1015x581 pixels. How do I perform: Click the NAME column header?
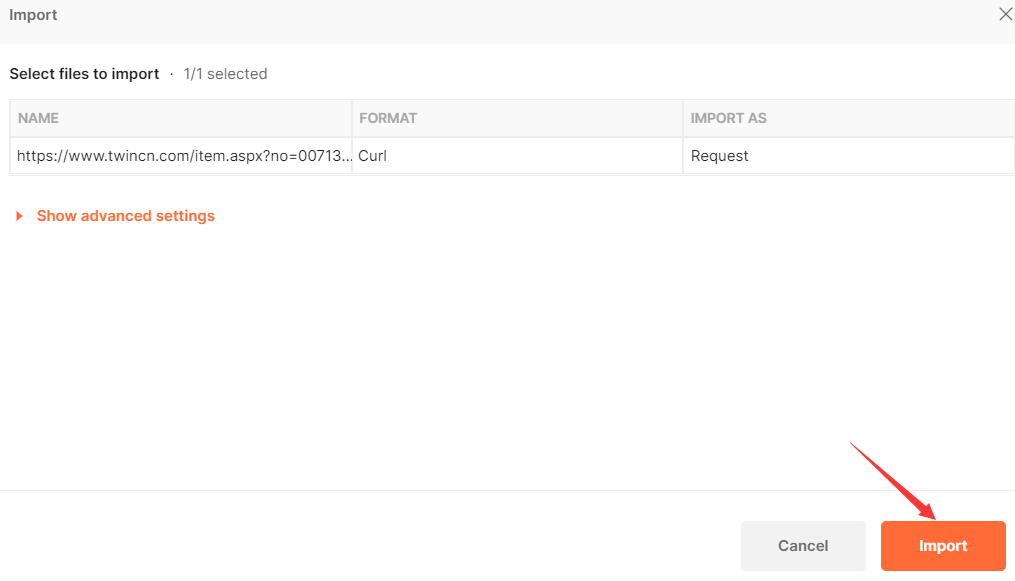(181, 118)
